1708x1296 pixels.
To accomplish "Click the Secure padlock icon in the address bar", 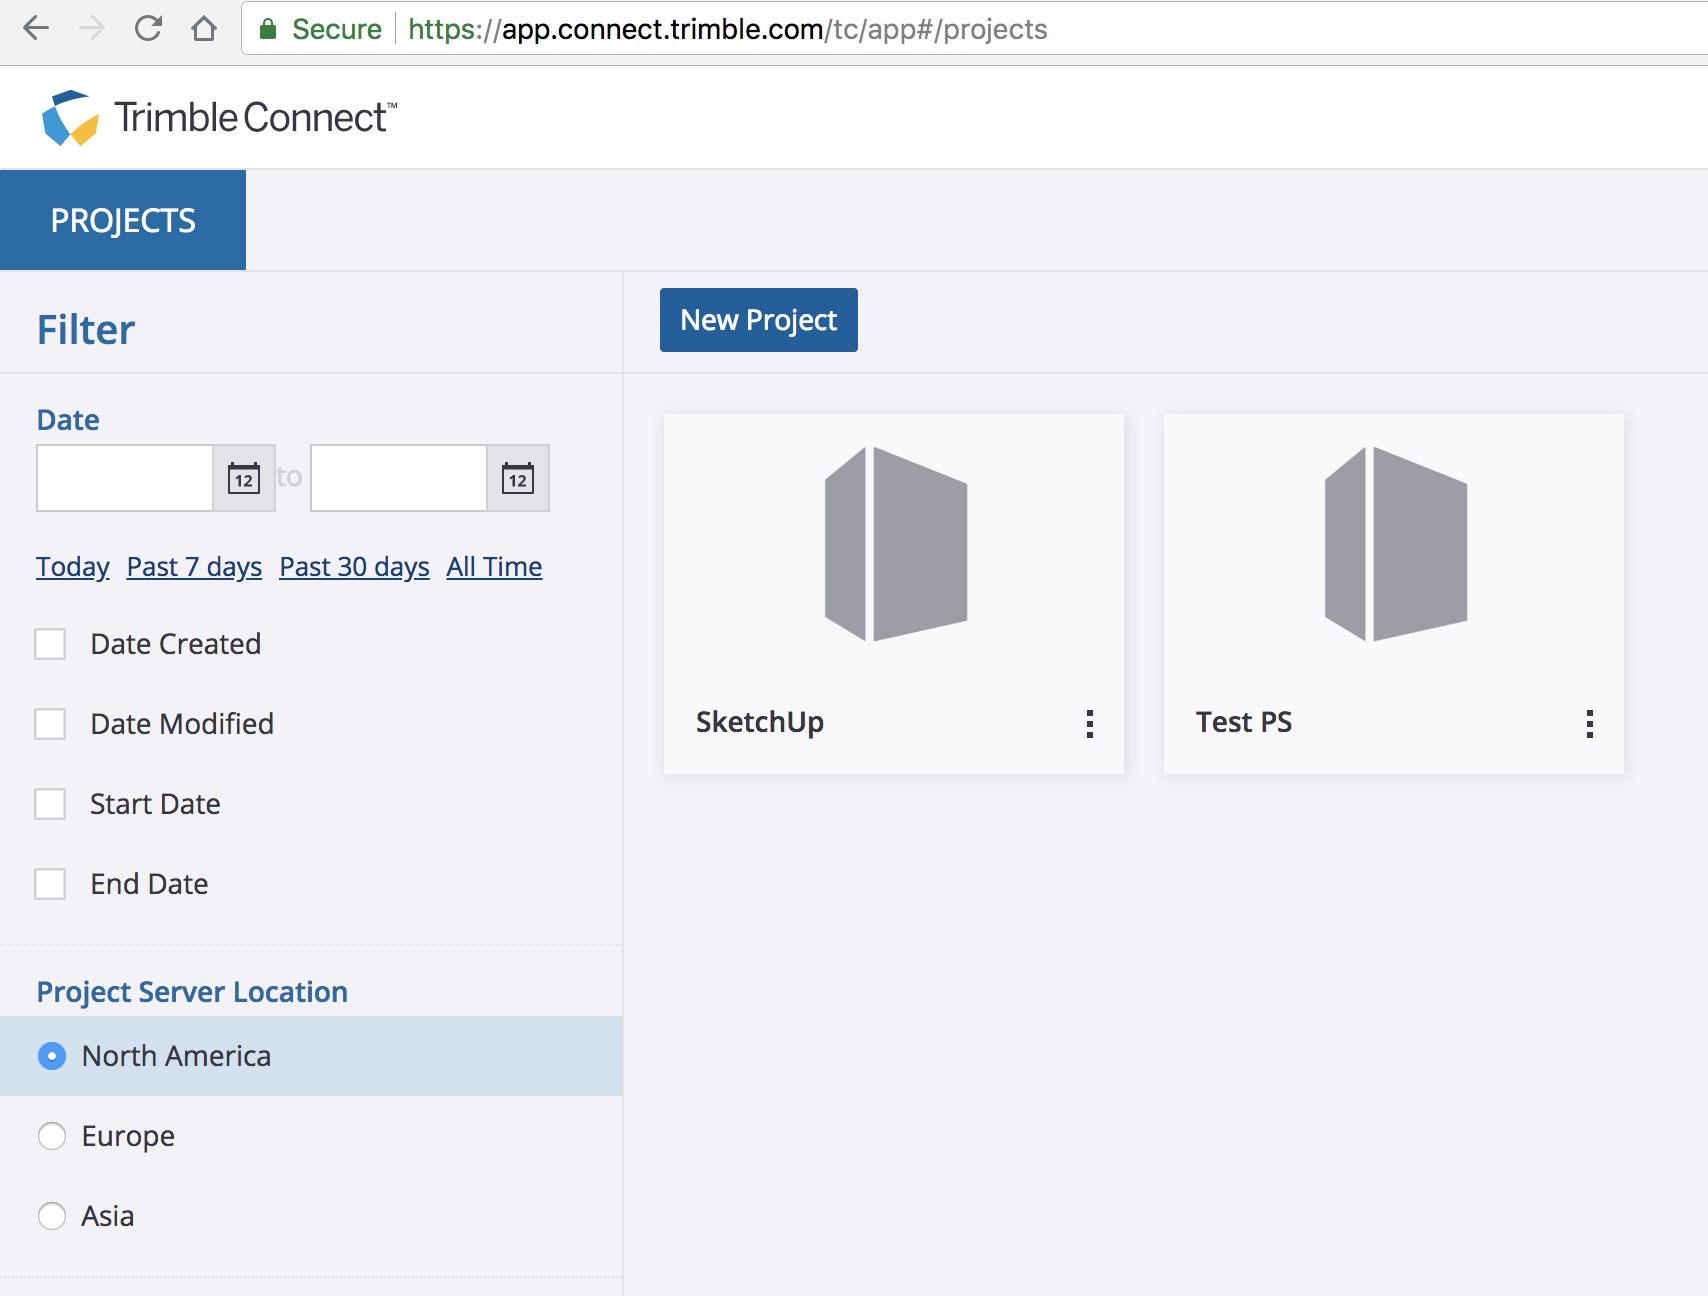I will click(268, 29).
